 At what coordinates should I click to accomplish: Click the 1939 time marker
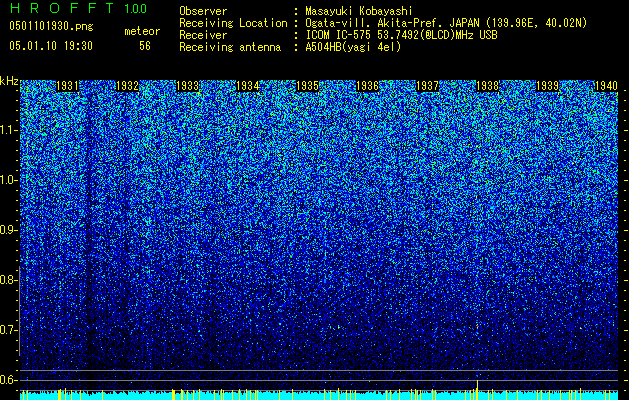tap(548, 86)
